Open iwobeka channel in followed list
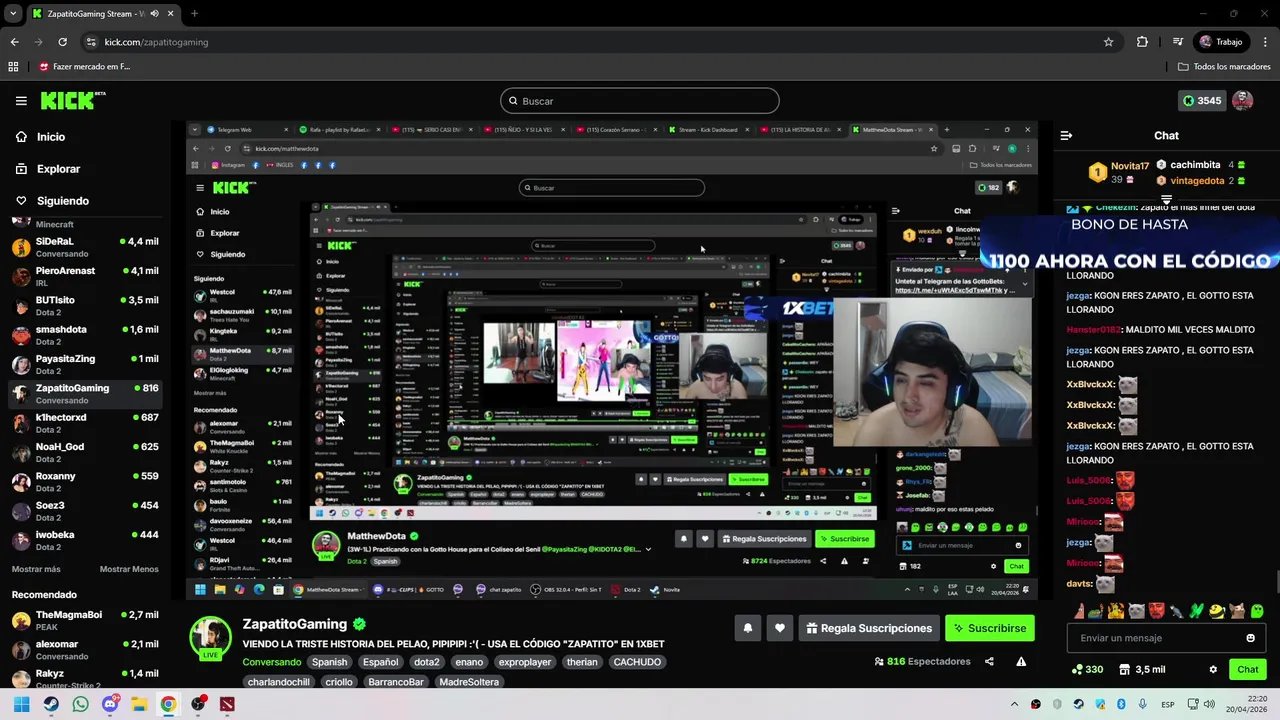Viewport: 1280px width, 720px height. click(x=85, y=539)
